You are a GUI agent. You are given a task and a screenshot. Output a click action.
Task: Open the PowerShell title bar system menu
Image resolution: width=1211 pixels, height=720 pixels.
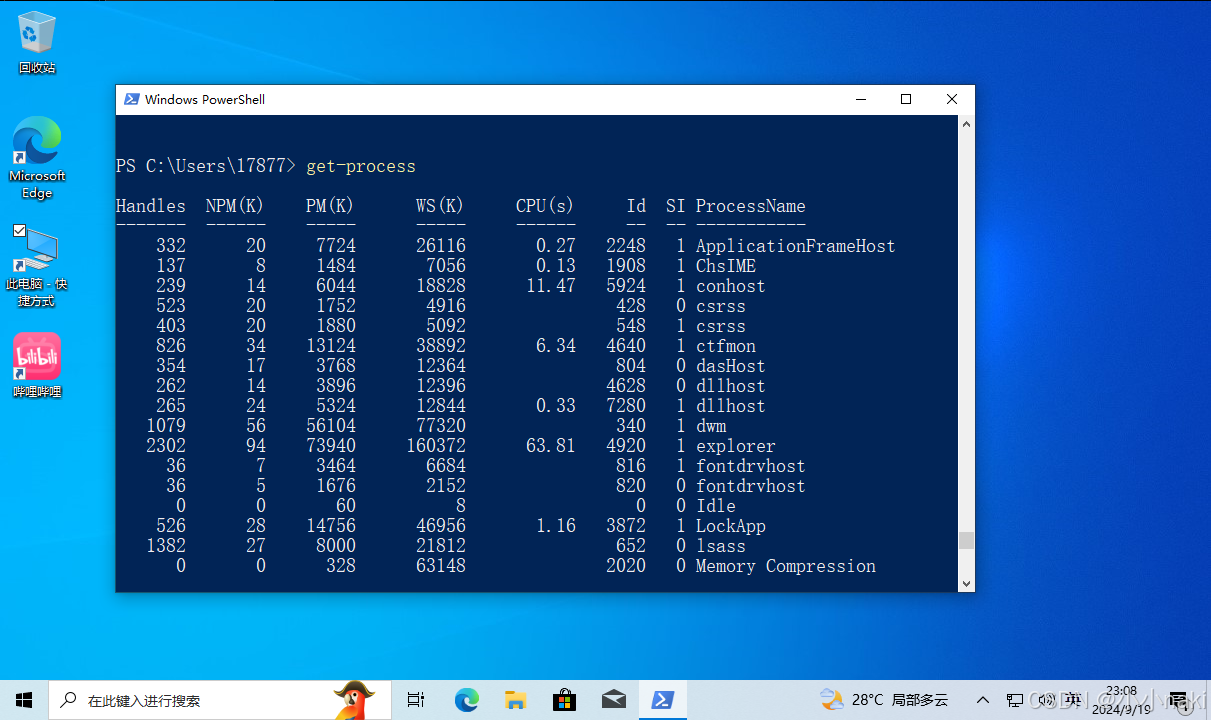[x=131, y=99]
